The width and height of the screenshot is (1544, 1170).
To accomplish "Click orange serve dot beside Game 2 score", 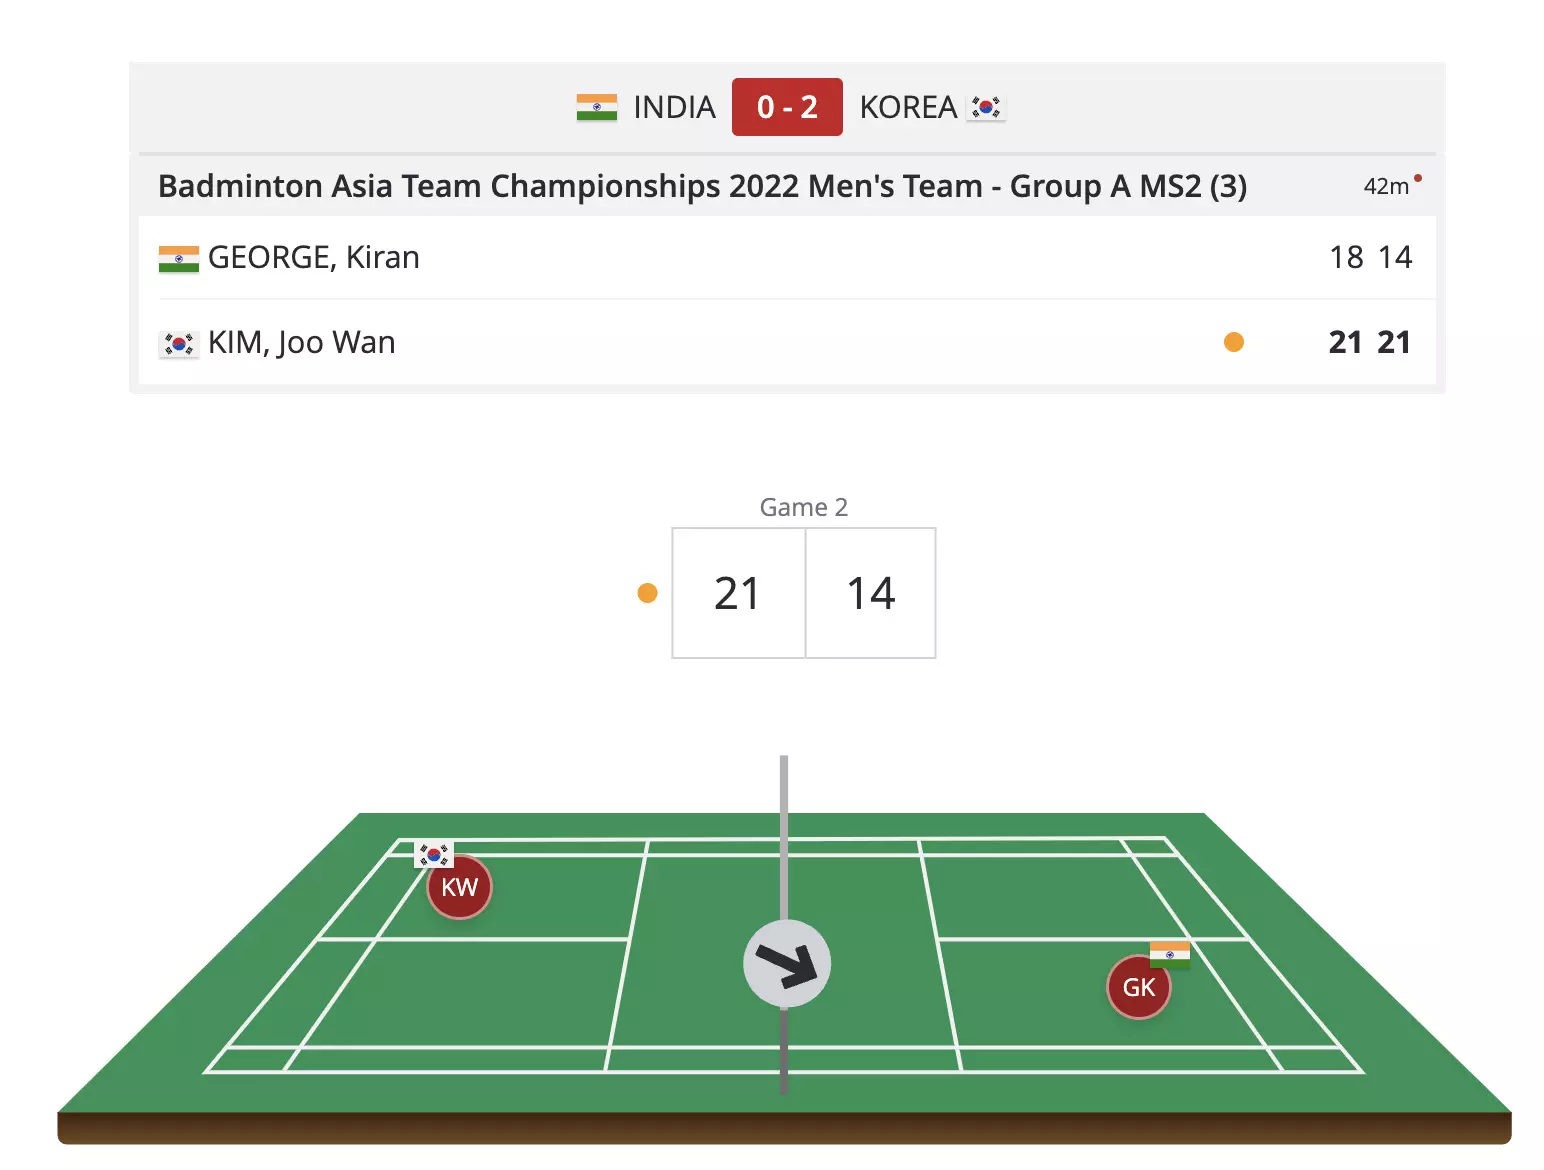I will (647, 593).
